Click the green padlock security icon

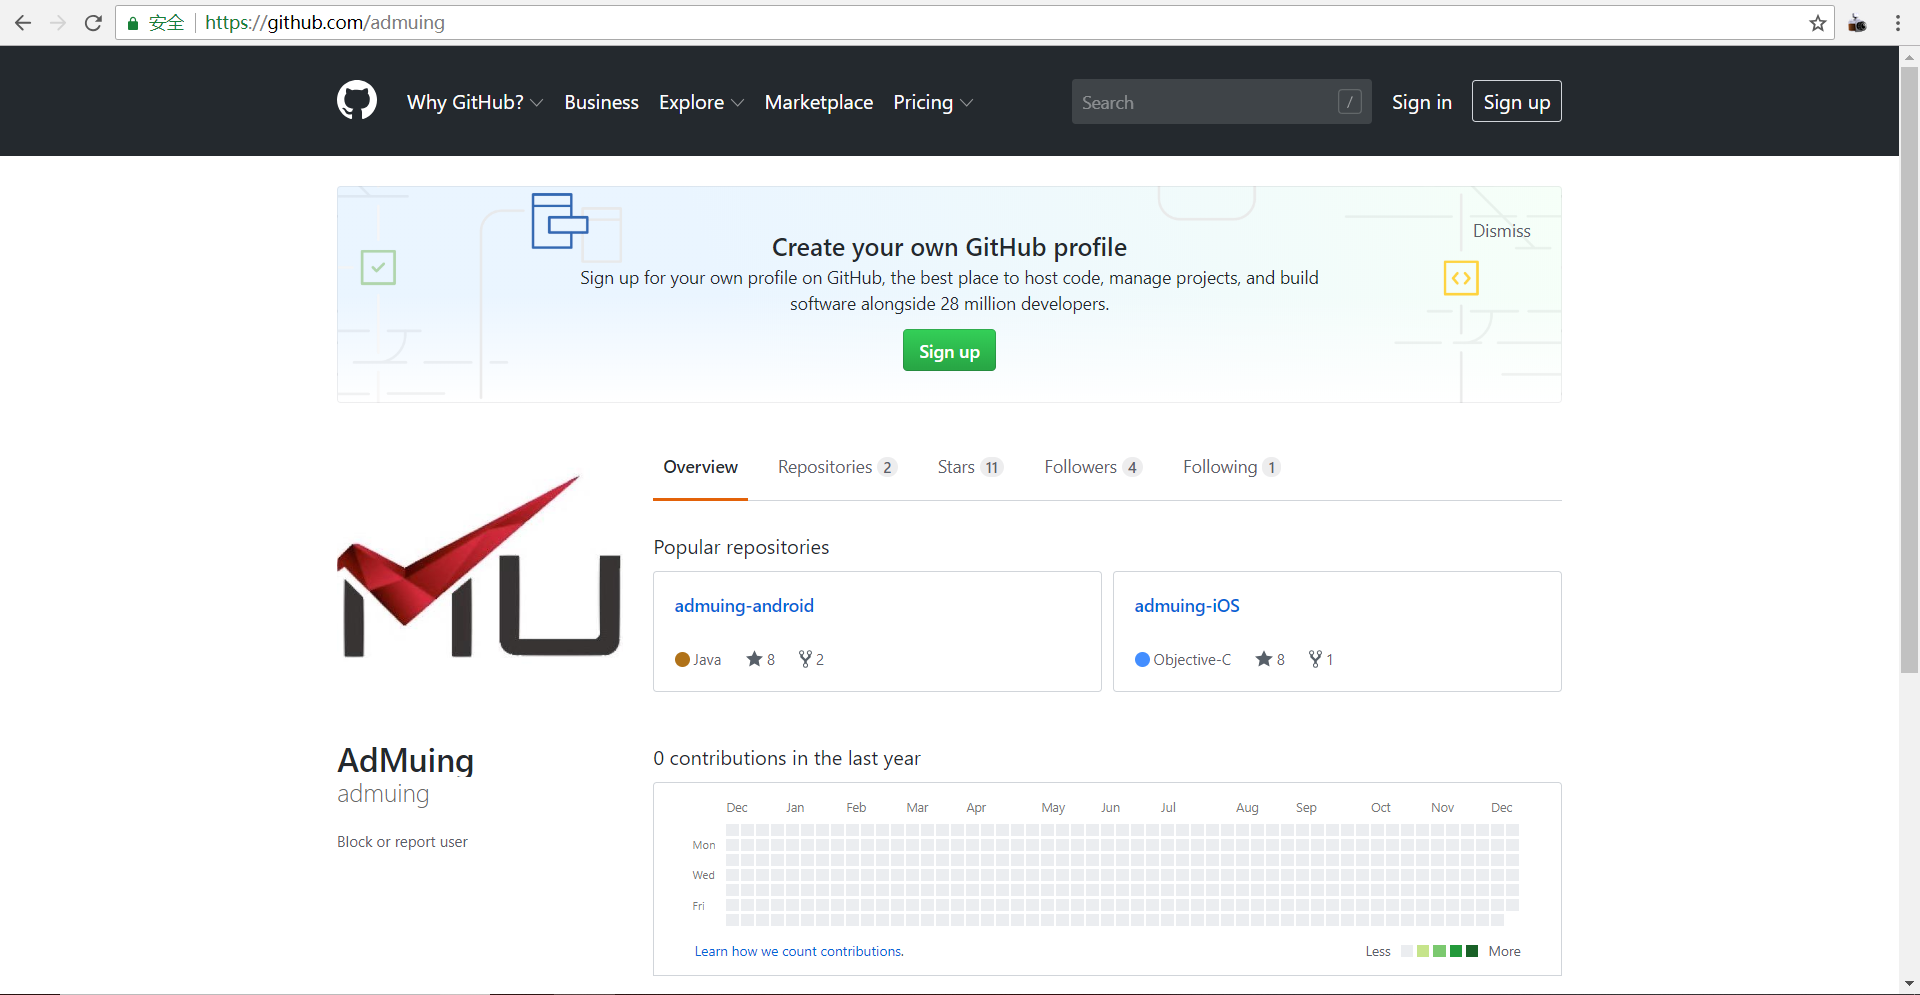[x=132, y=23]
